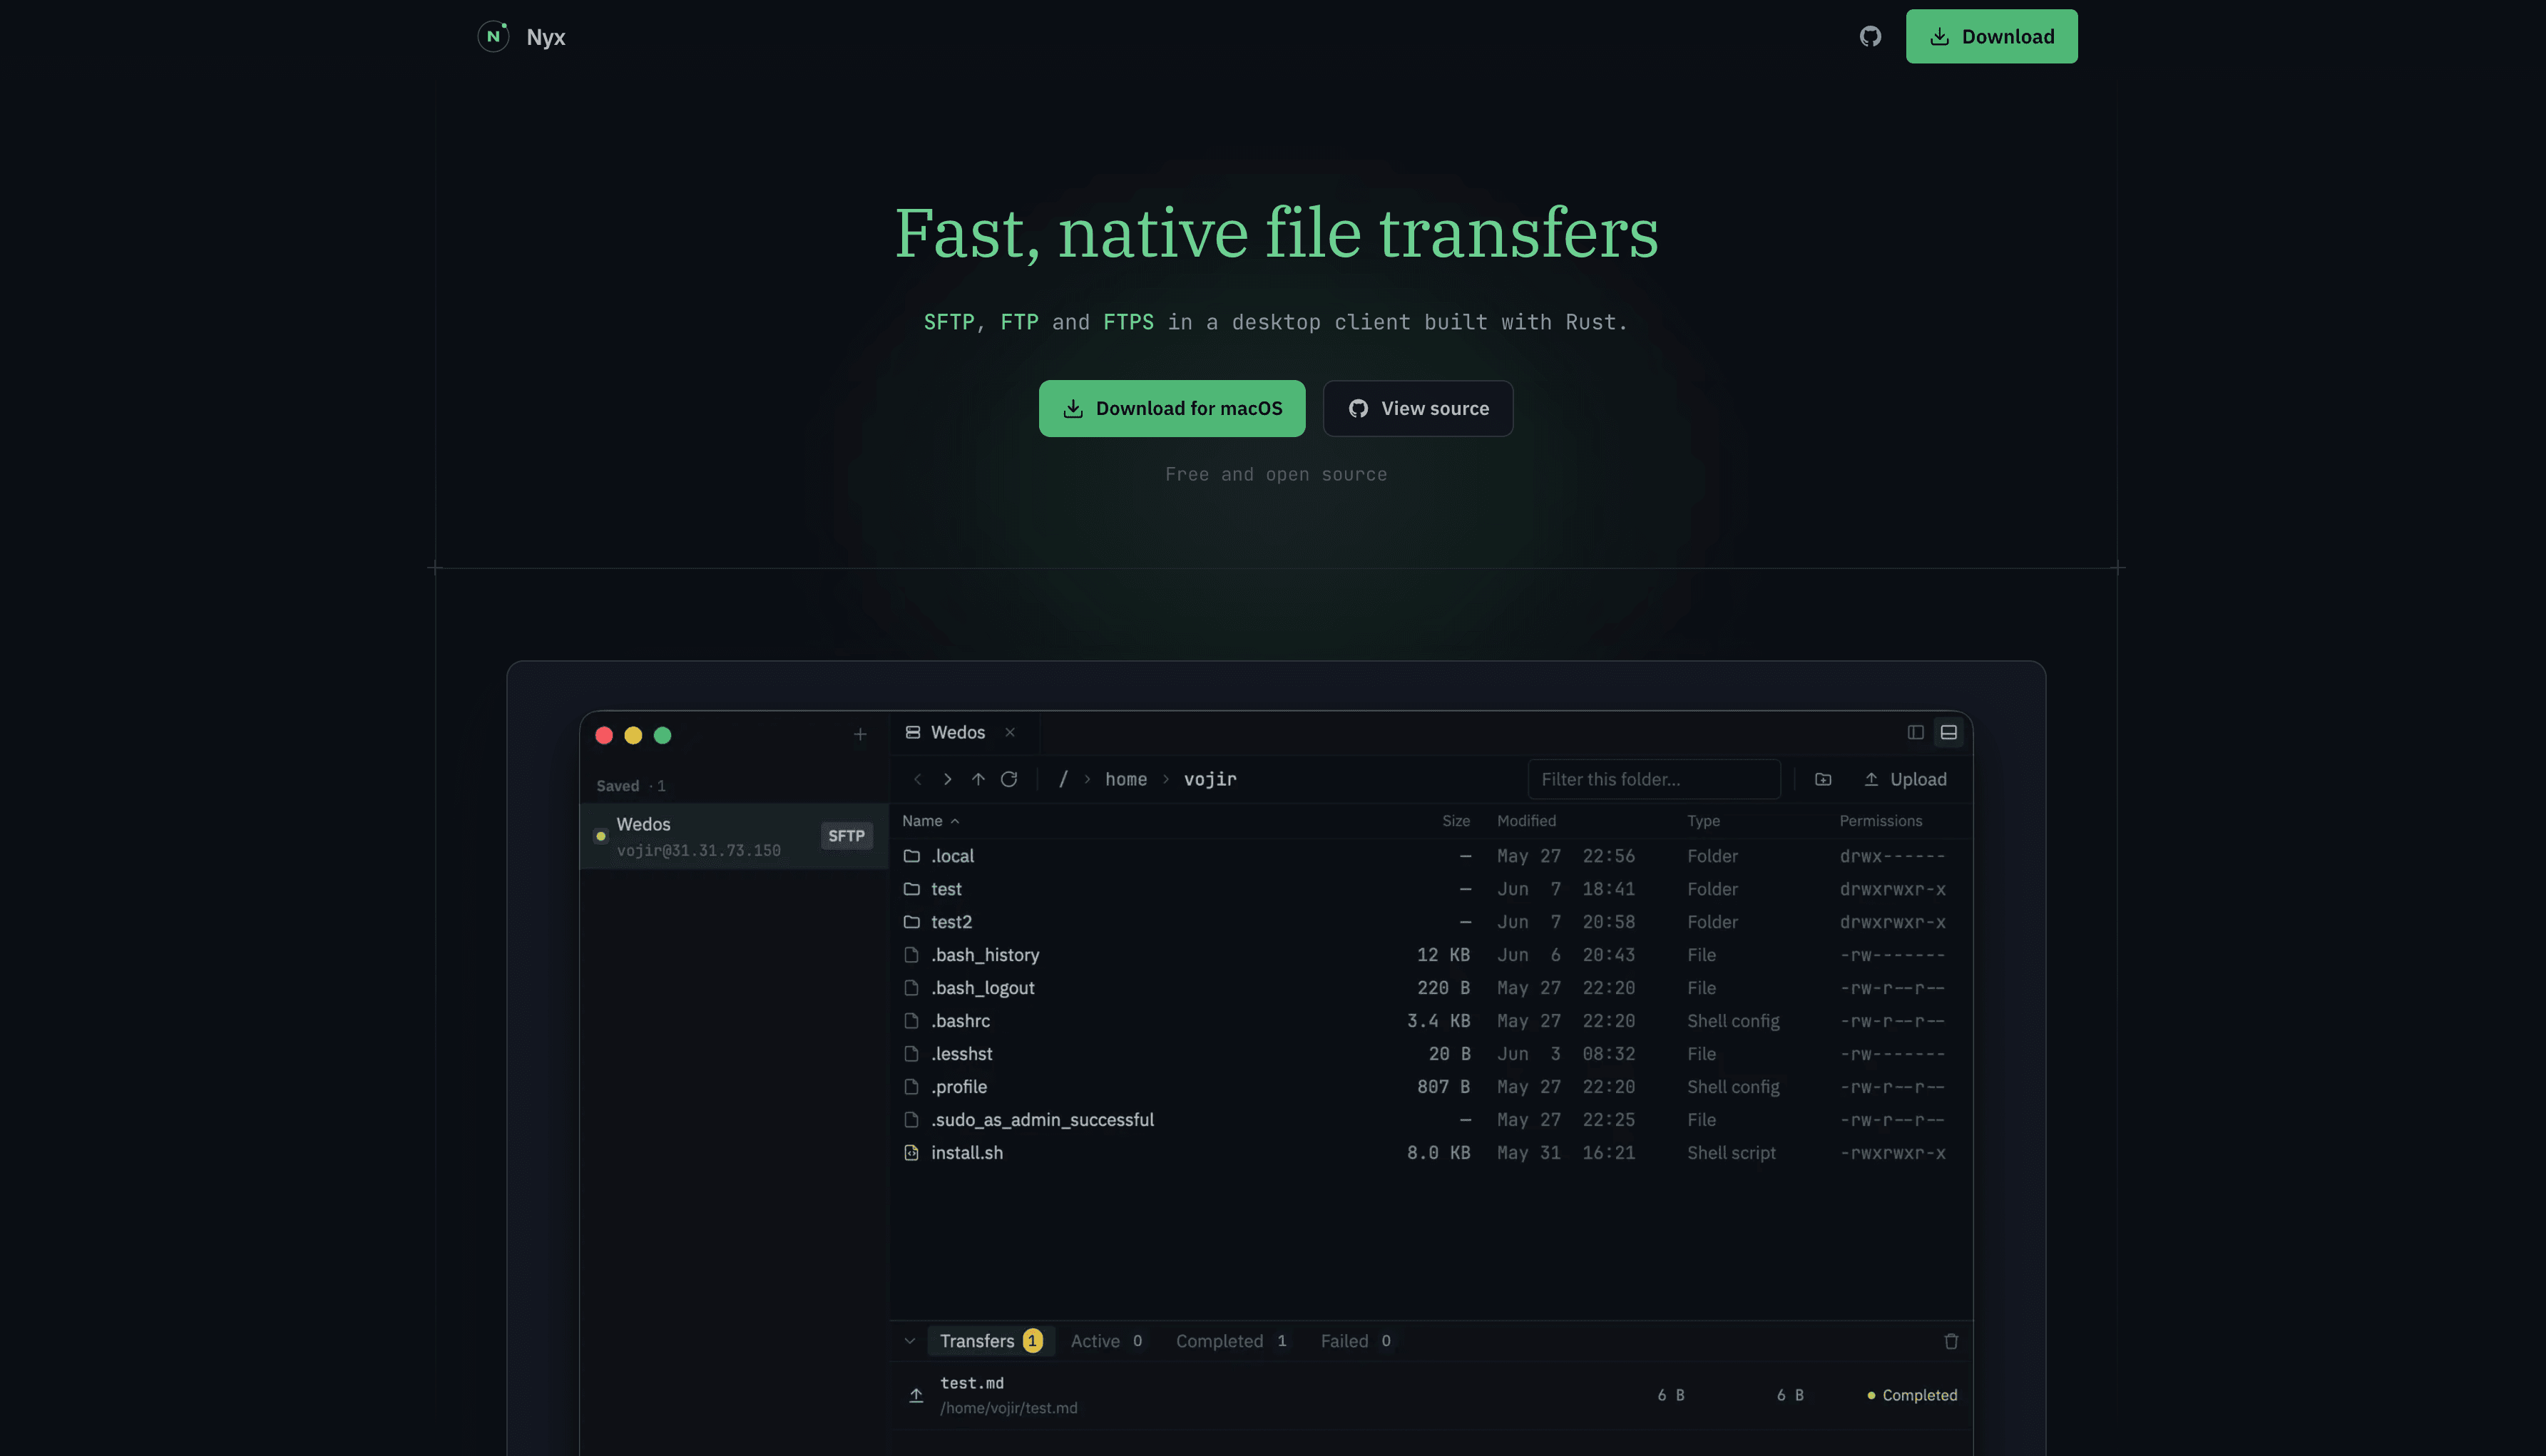Viewport: 2546px width, 1456px height.
Task: Toggle the bottom panel layout icon
Action: [1949, 733]
